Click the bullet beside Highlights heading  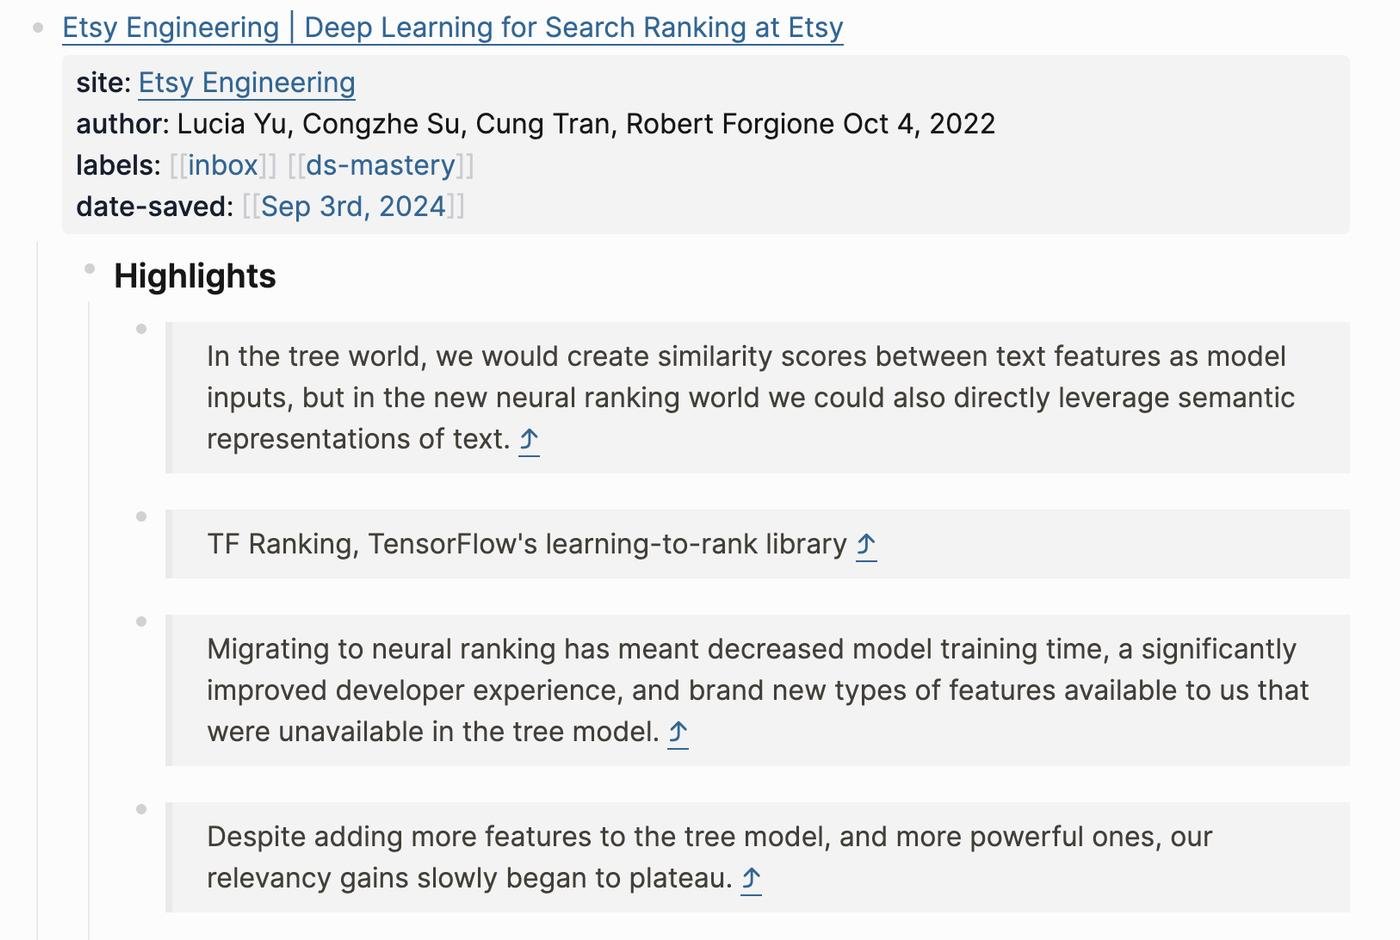tap(90, 268)
